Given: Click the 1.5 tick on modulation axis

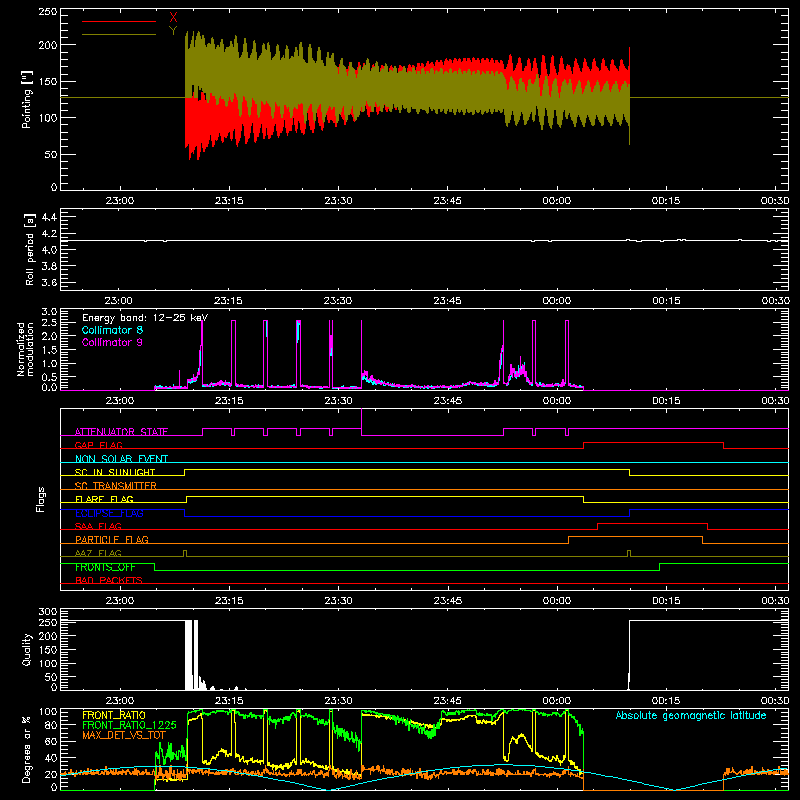Looking at the screenshot, I should pyautogui.click(x=49, y=350).
